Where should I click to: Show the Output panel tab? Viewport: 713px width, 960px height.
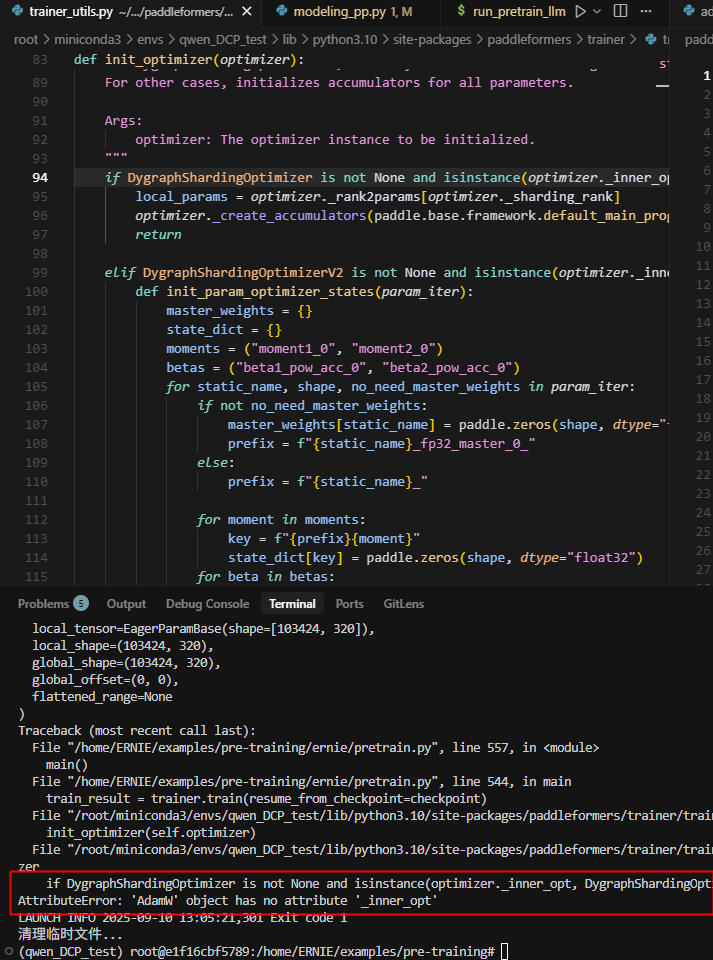(126, 604)
